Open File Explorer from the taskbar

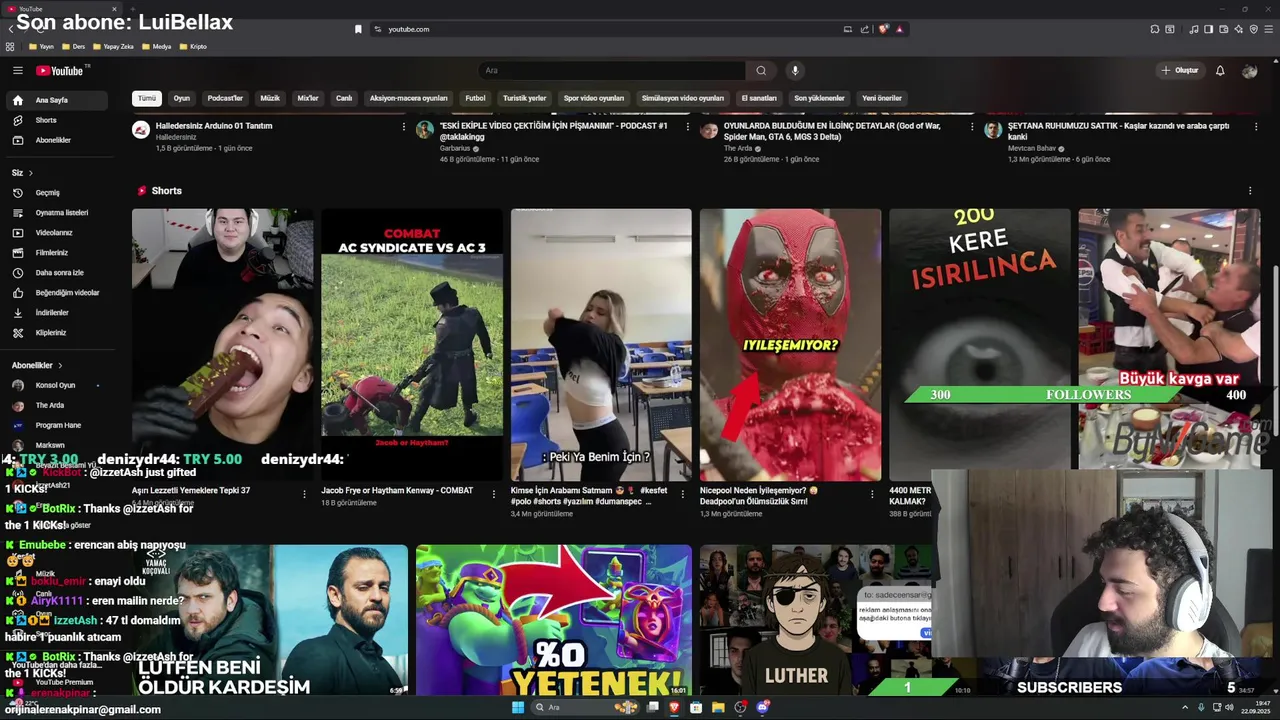[x=718, y=707]
